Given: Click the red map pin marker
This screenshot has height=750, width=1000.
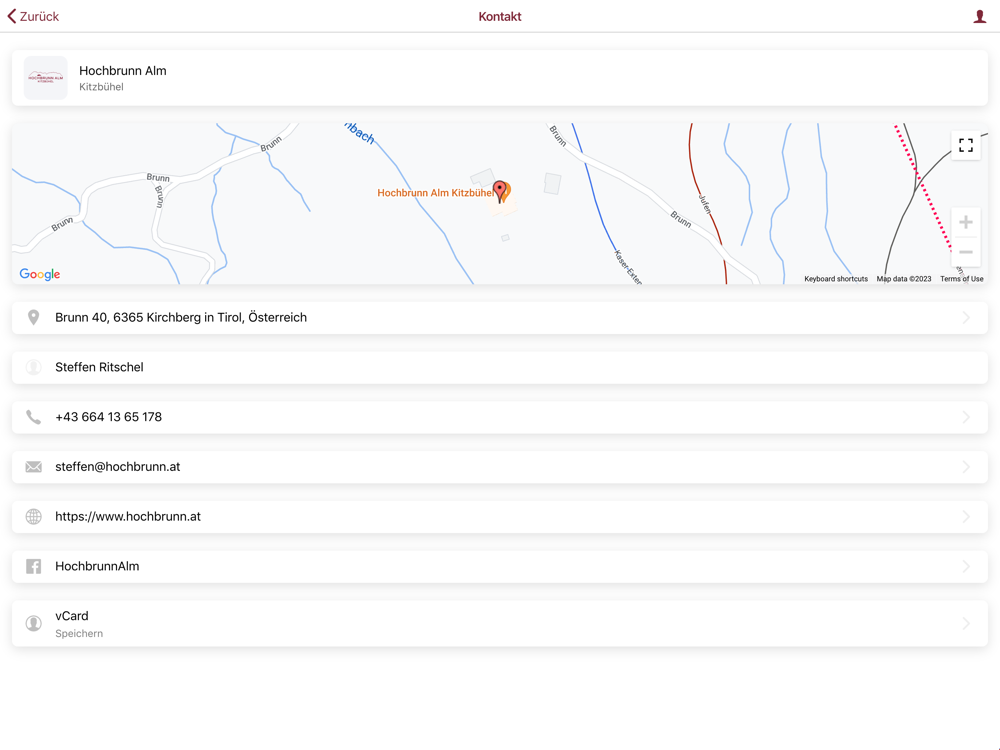Looking at the screenshot, I should pos(501,191).
